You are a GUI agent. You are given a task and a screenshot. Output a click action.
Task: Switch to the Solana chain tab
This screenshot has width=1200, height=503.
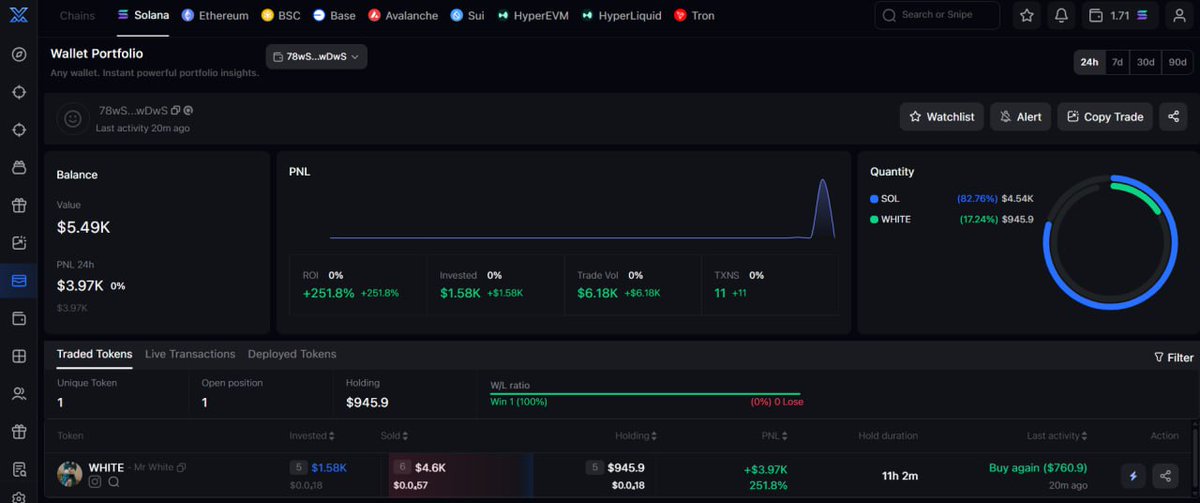tap(143, 16)
